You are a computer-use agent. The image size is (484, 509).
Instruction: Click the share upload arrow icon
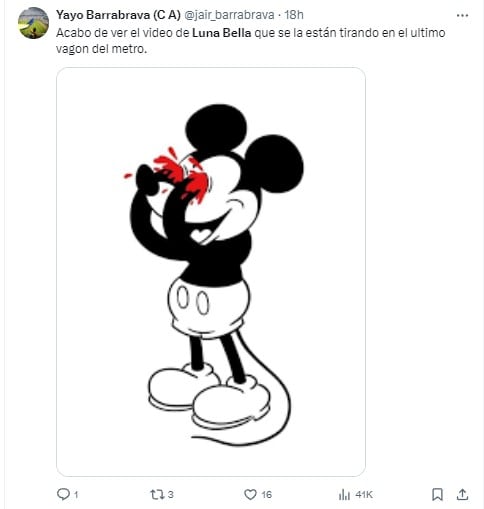point(462,494)
